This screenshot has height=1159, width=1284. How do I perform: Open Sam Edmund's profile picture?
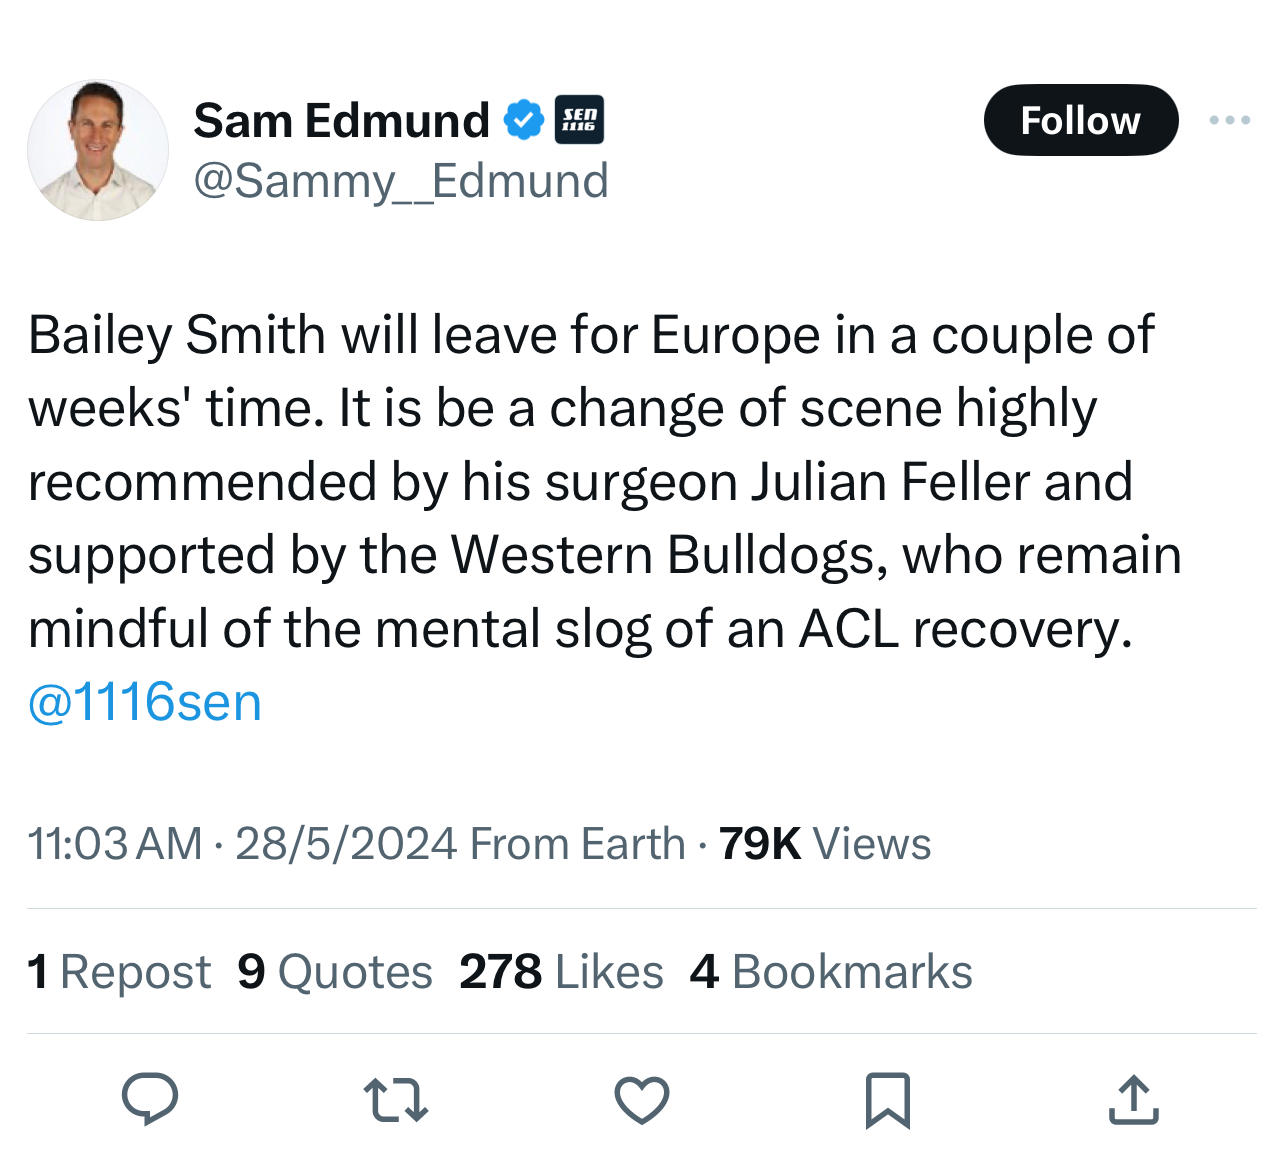point(98,150)
